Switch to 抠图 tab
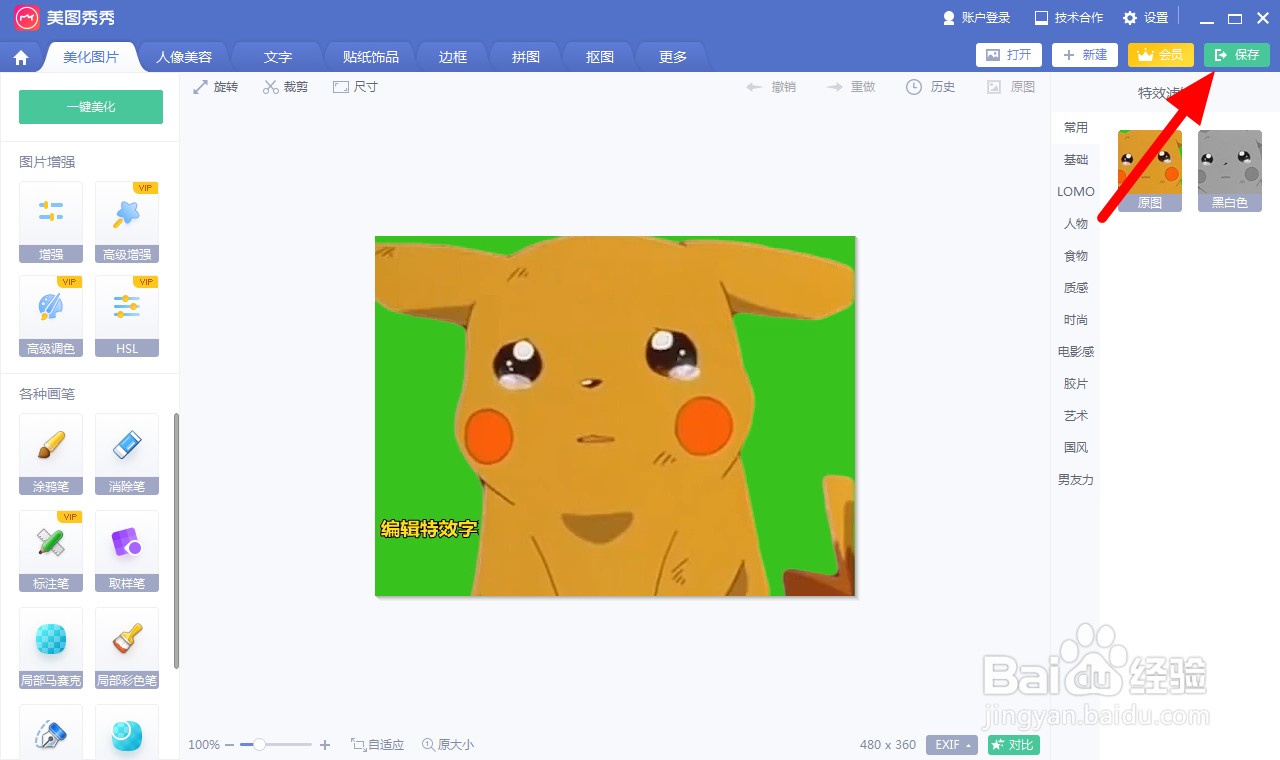The height and width of the screenshot is (760, 1280). (x=600, y=57)
